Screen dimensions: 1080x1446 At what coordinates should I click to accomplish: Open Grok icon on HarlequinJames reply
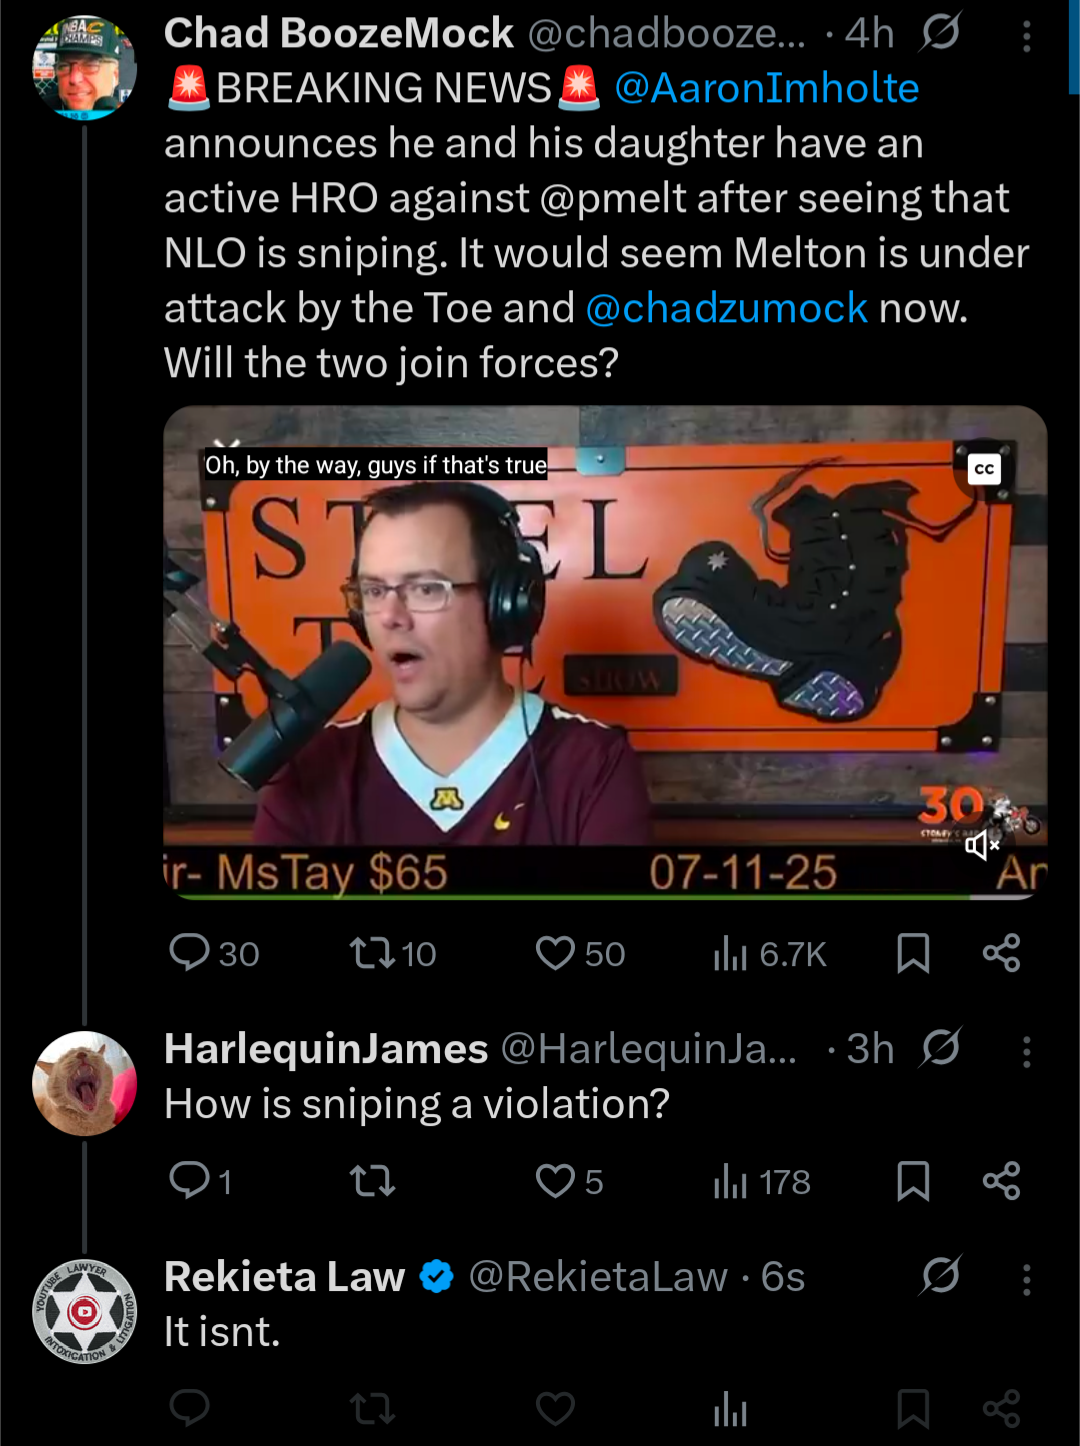point(941,1048)
